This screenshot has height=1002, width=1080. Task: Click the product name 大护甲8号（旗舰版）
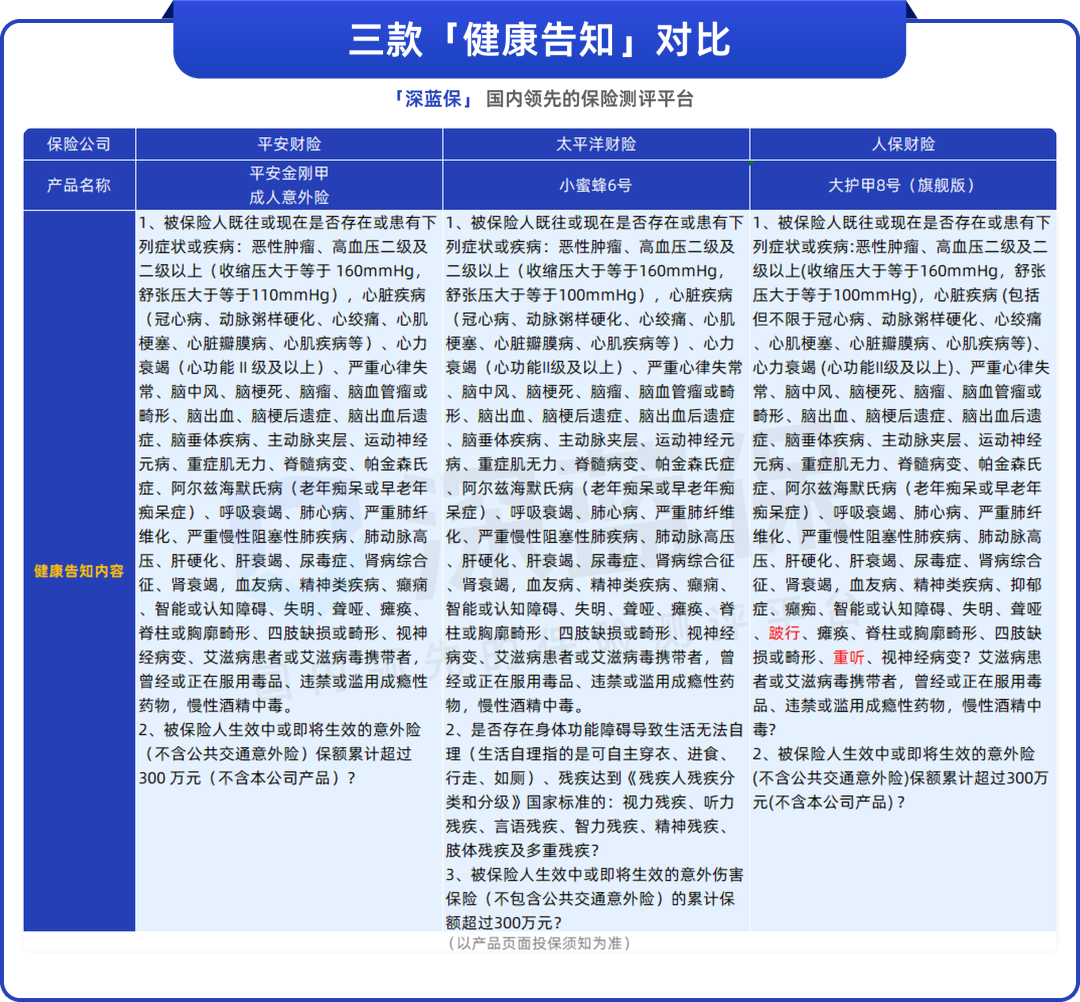pos(903,185)
